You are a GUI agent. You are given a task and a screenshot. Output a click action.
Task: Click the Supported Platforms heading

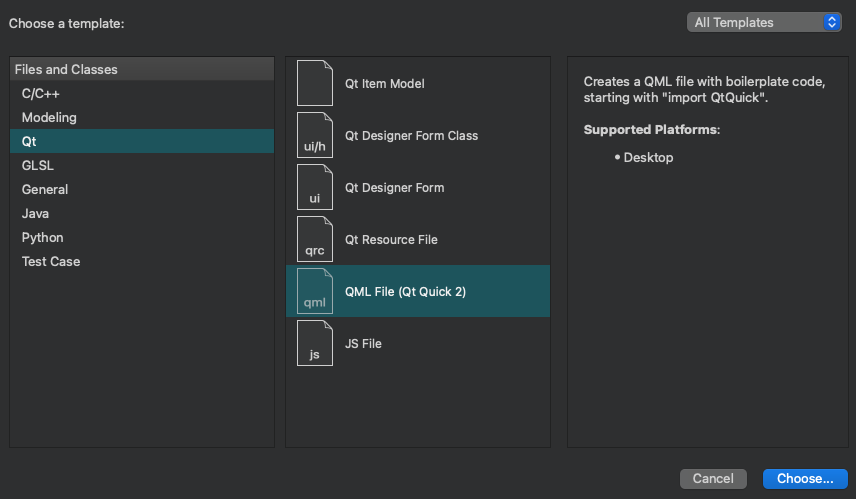coord(652,129)
